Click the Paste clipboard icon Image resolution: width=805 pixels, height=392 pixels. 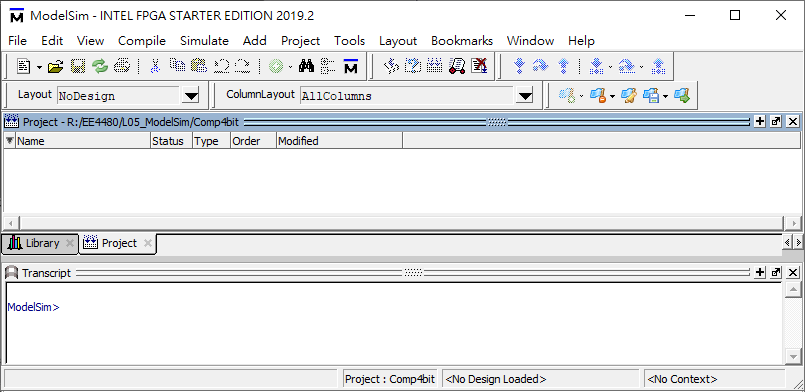[199, 66]
